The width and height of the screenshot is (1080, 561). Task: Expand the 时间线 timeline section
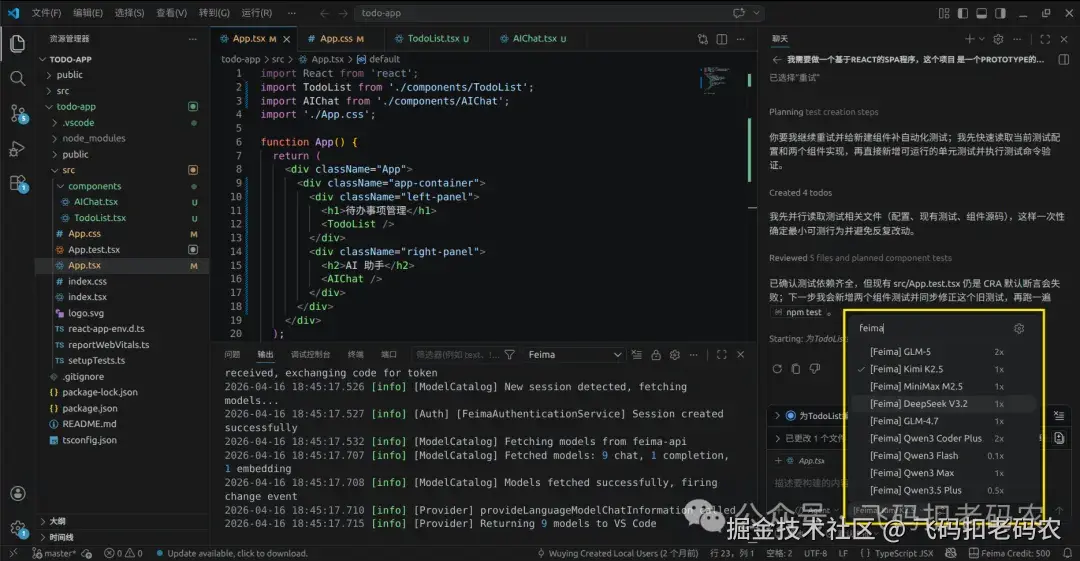point(61,537)
